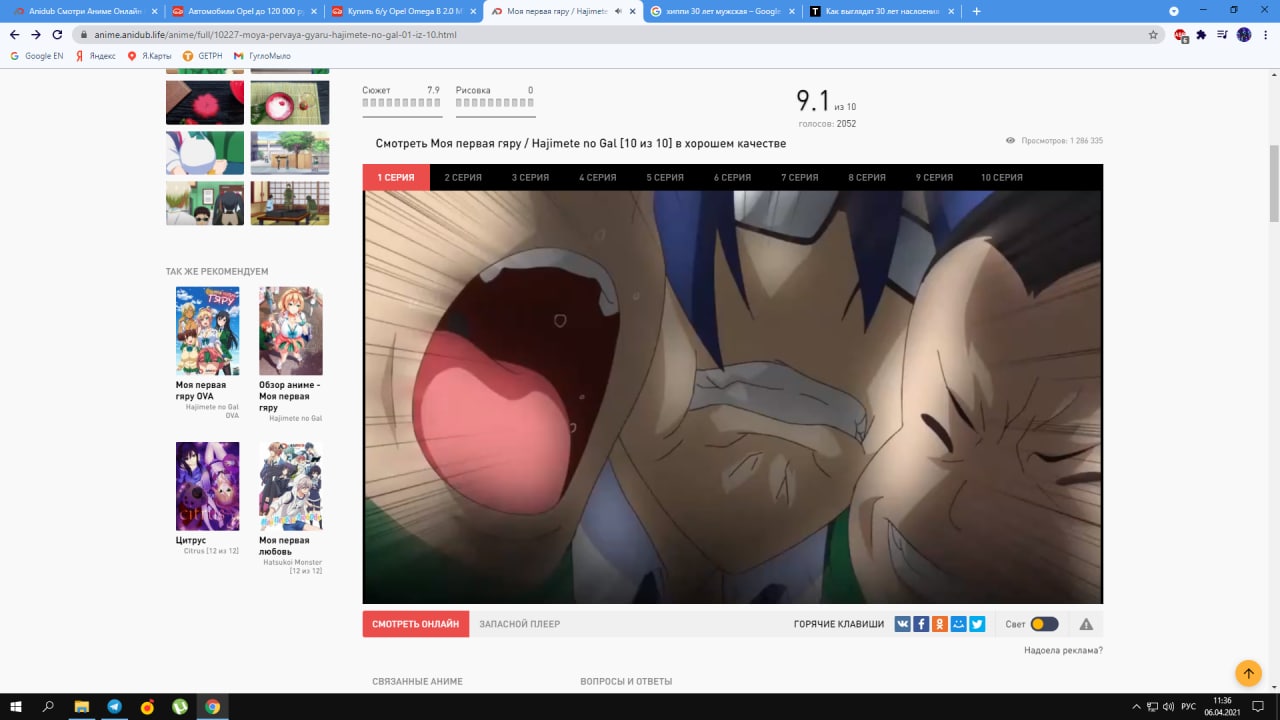Open Моя первая любовь recommendation poster

291,486
